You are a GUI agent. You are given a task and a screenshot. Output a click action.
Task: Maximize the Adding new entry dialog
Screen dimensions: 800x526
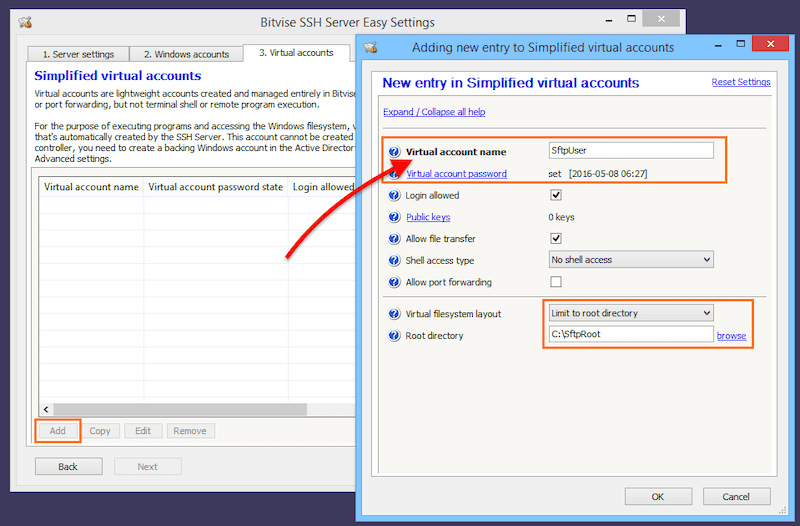point(741,44)
